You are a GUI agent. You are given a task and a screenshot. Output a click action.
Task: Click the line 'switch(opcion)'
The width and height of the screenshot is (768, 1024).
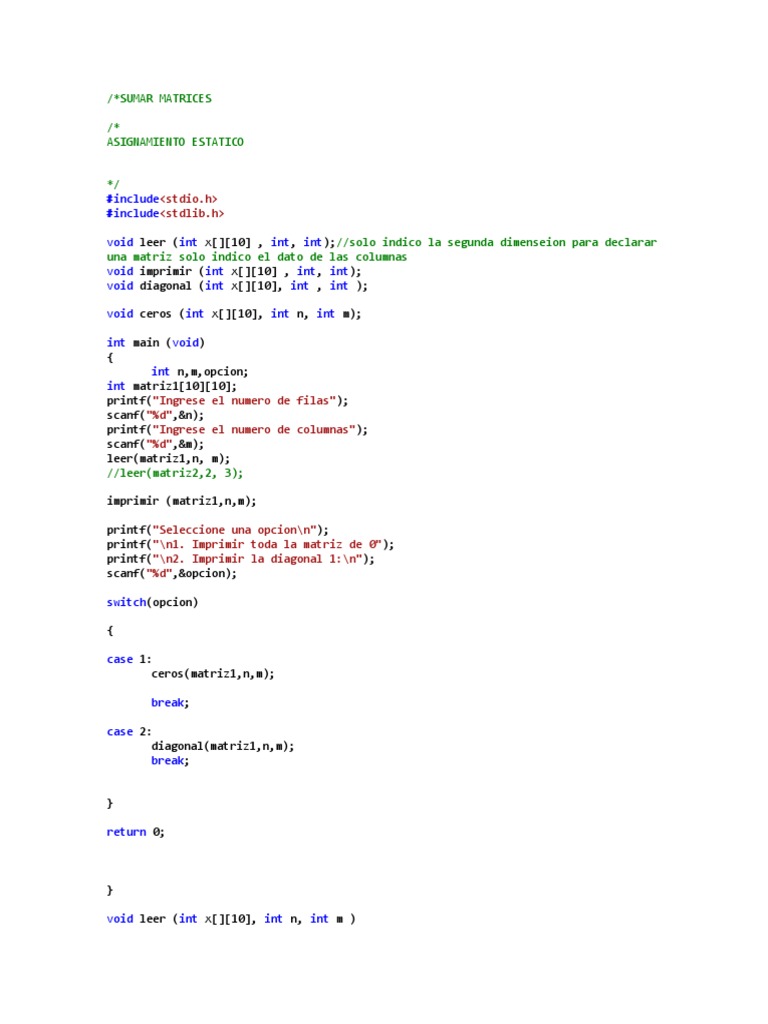click(152, 602)
